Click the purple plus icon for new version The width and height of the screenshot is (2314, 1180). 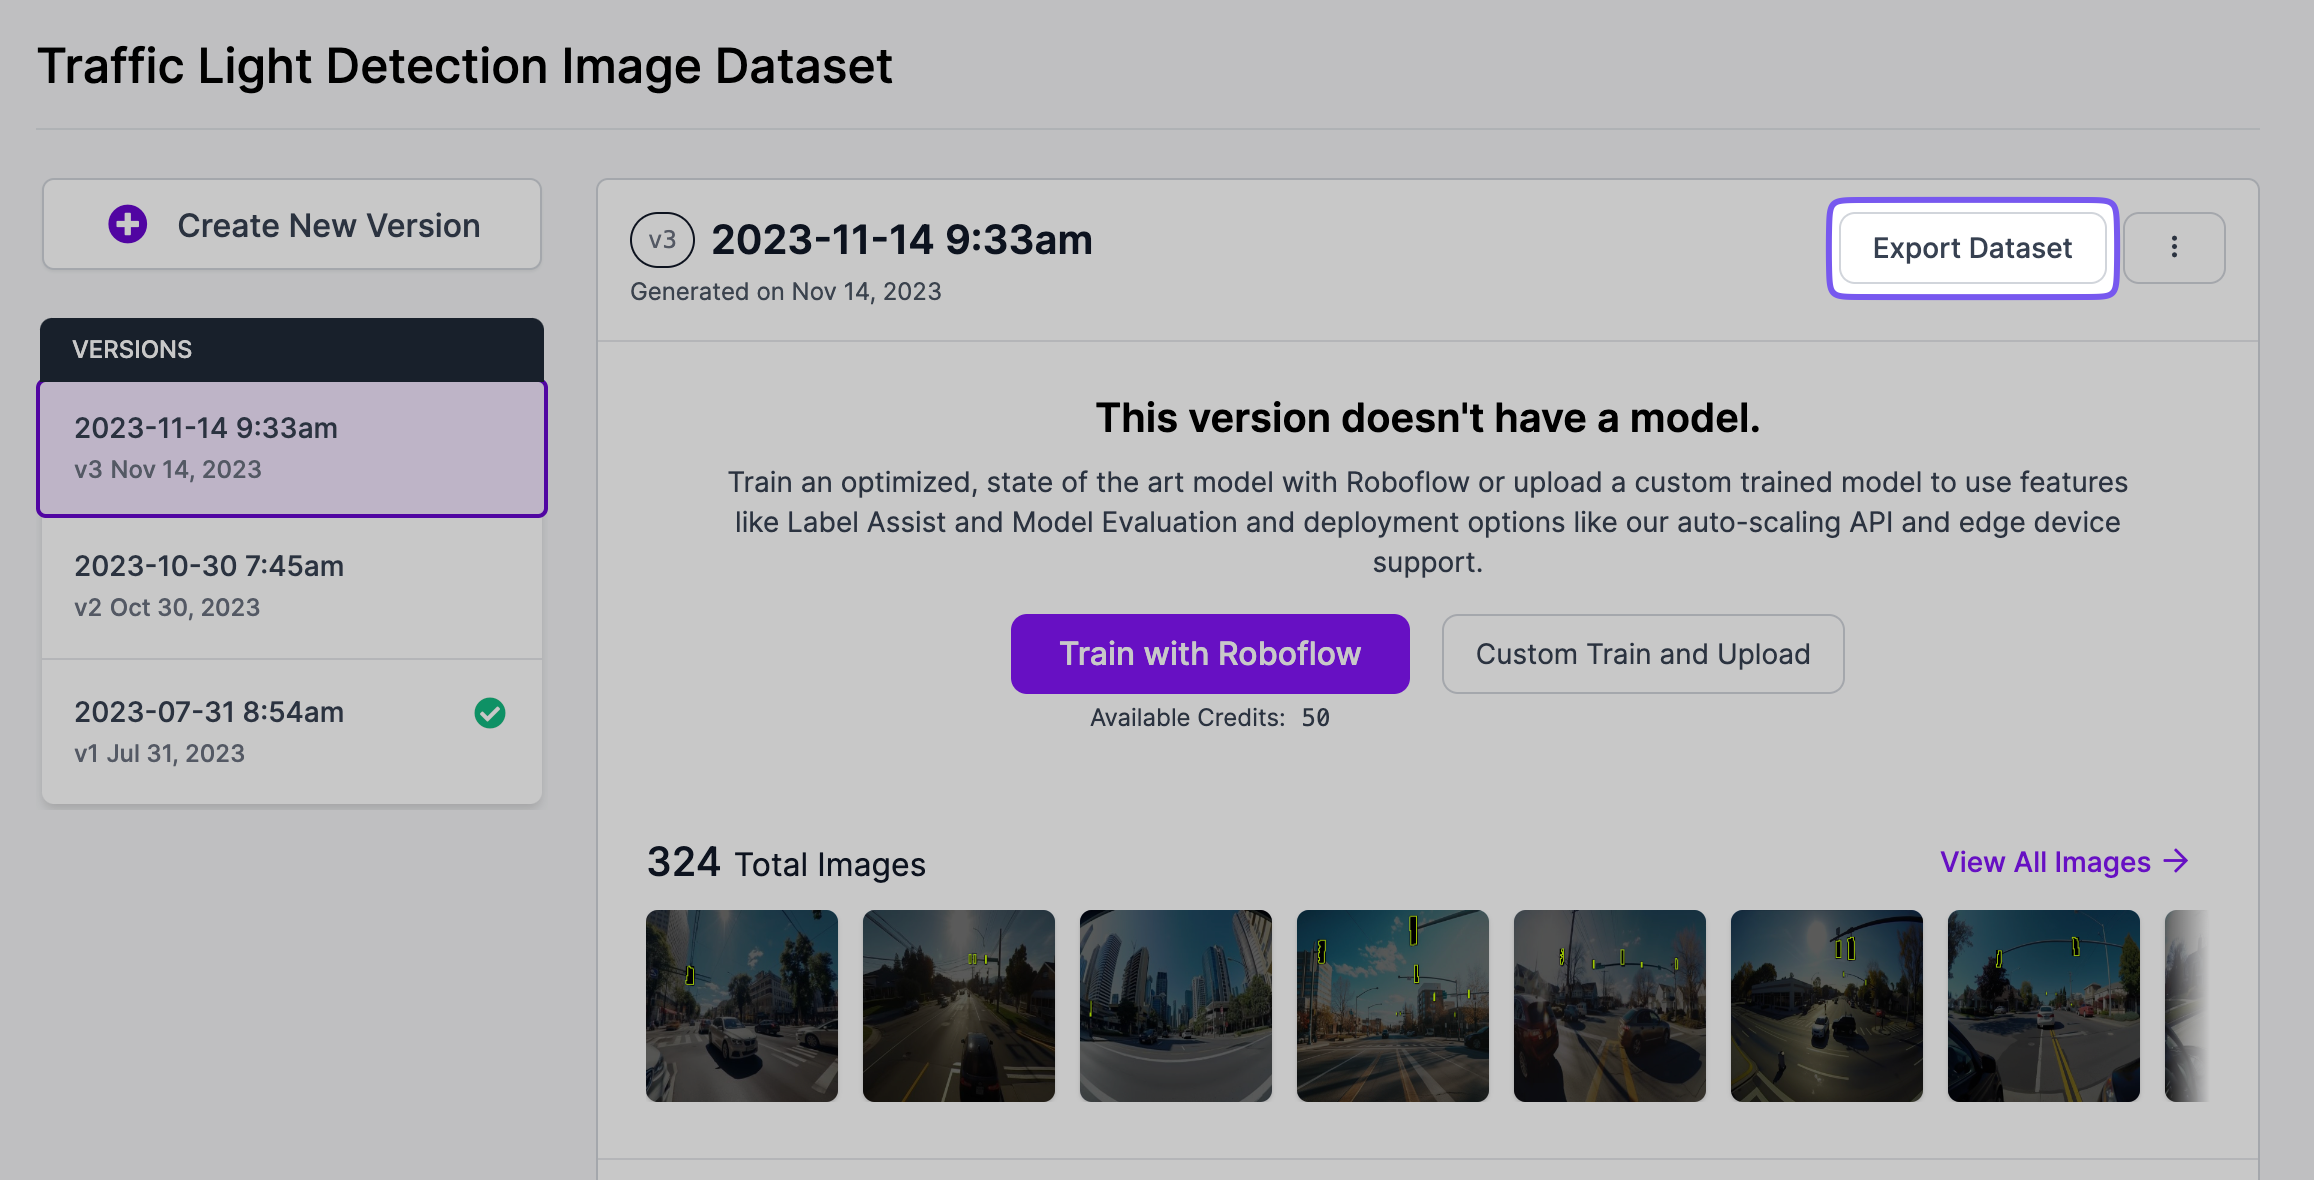click(128, 224)
